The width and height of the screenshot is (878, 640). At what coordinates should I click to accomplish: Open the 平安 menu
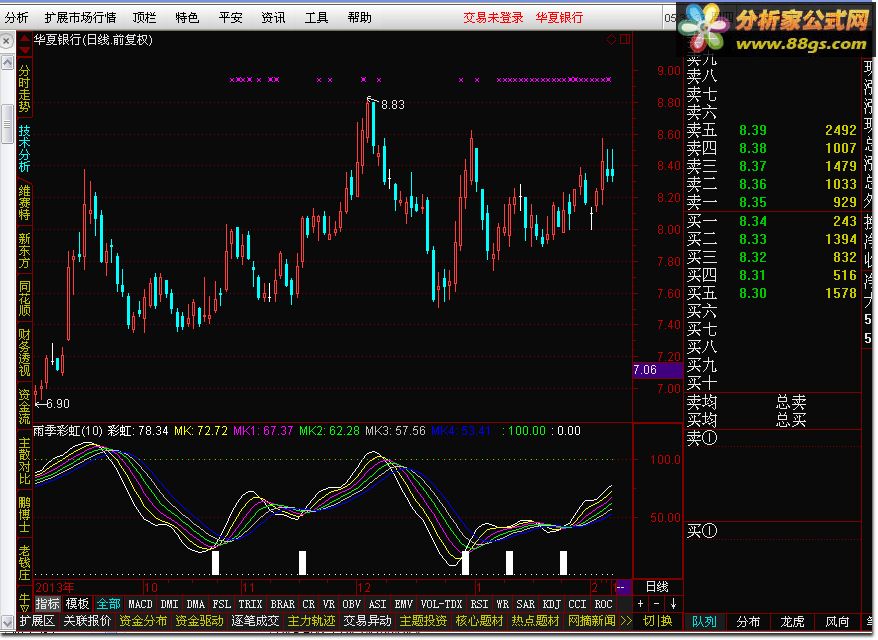click(230, 18)
